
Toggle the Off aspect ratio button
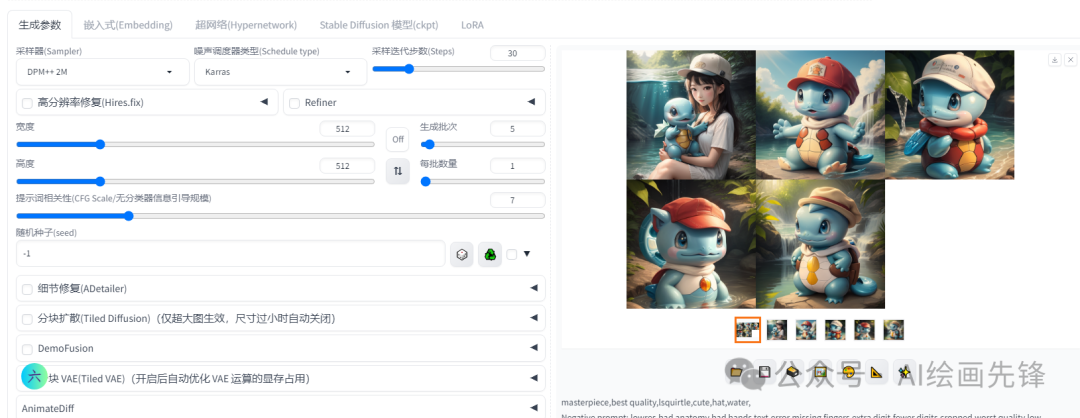point(397,139)
